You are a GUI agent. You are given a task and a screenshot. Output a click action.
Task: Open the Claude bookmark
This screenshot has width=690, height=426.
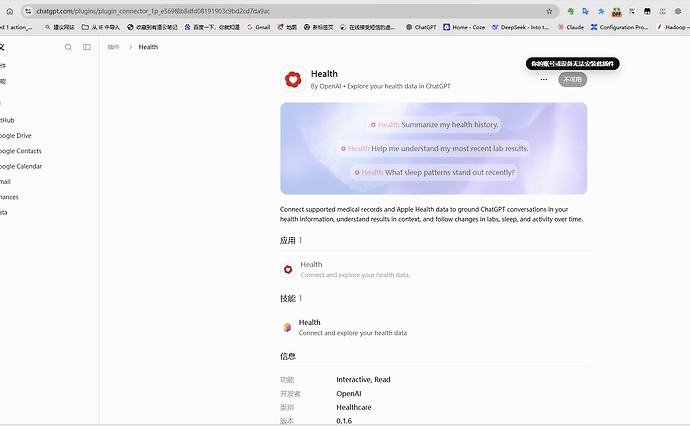tap(571, 27)
